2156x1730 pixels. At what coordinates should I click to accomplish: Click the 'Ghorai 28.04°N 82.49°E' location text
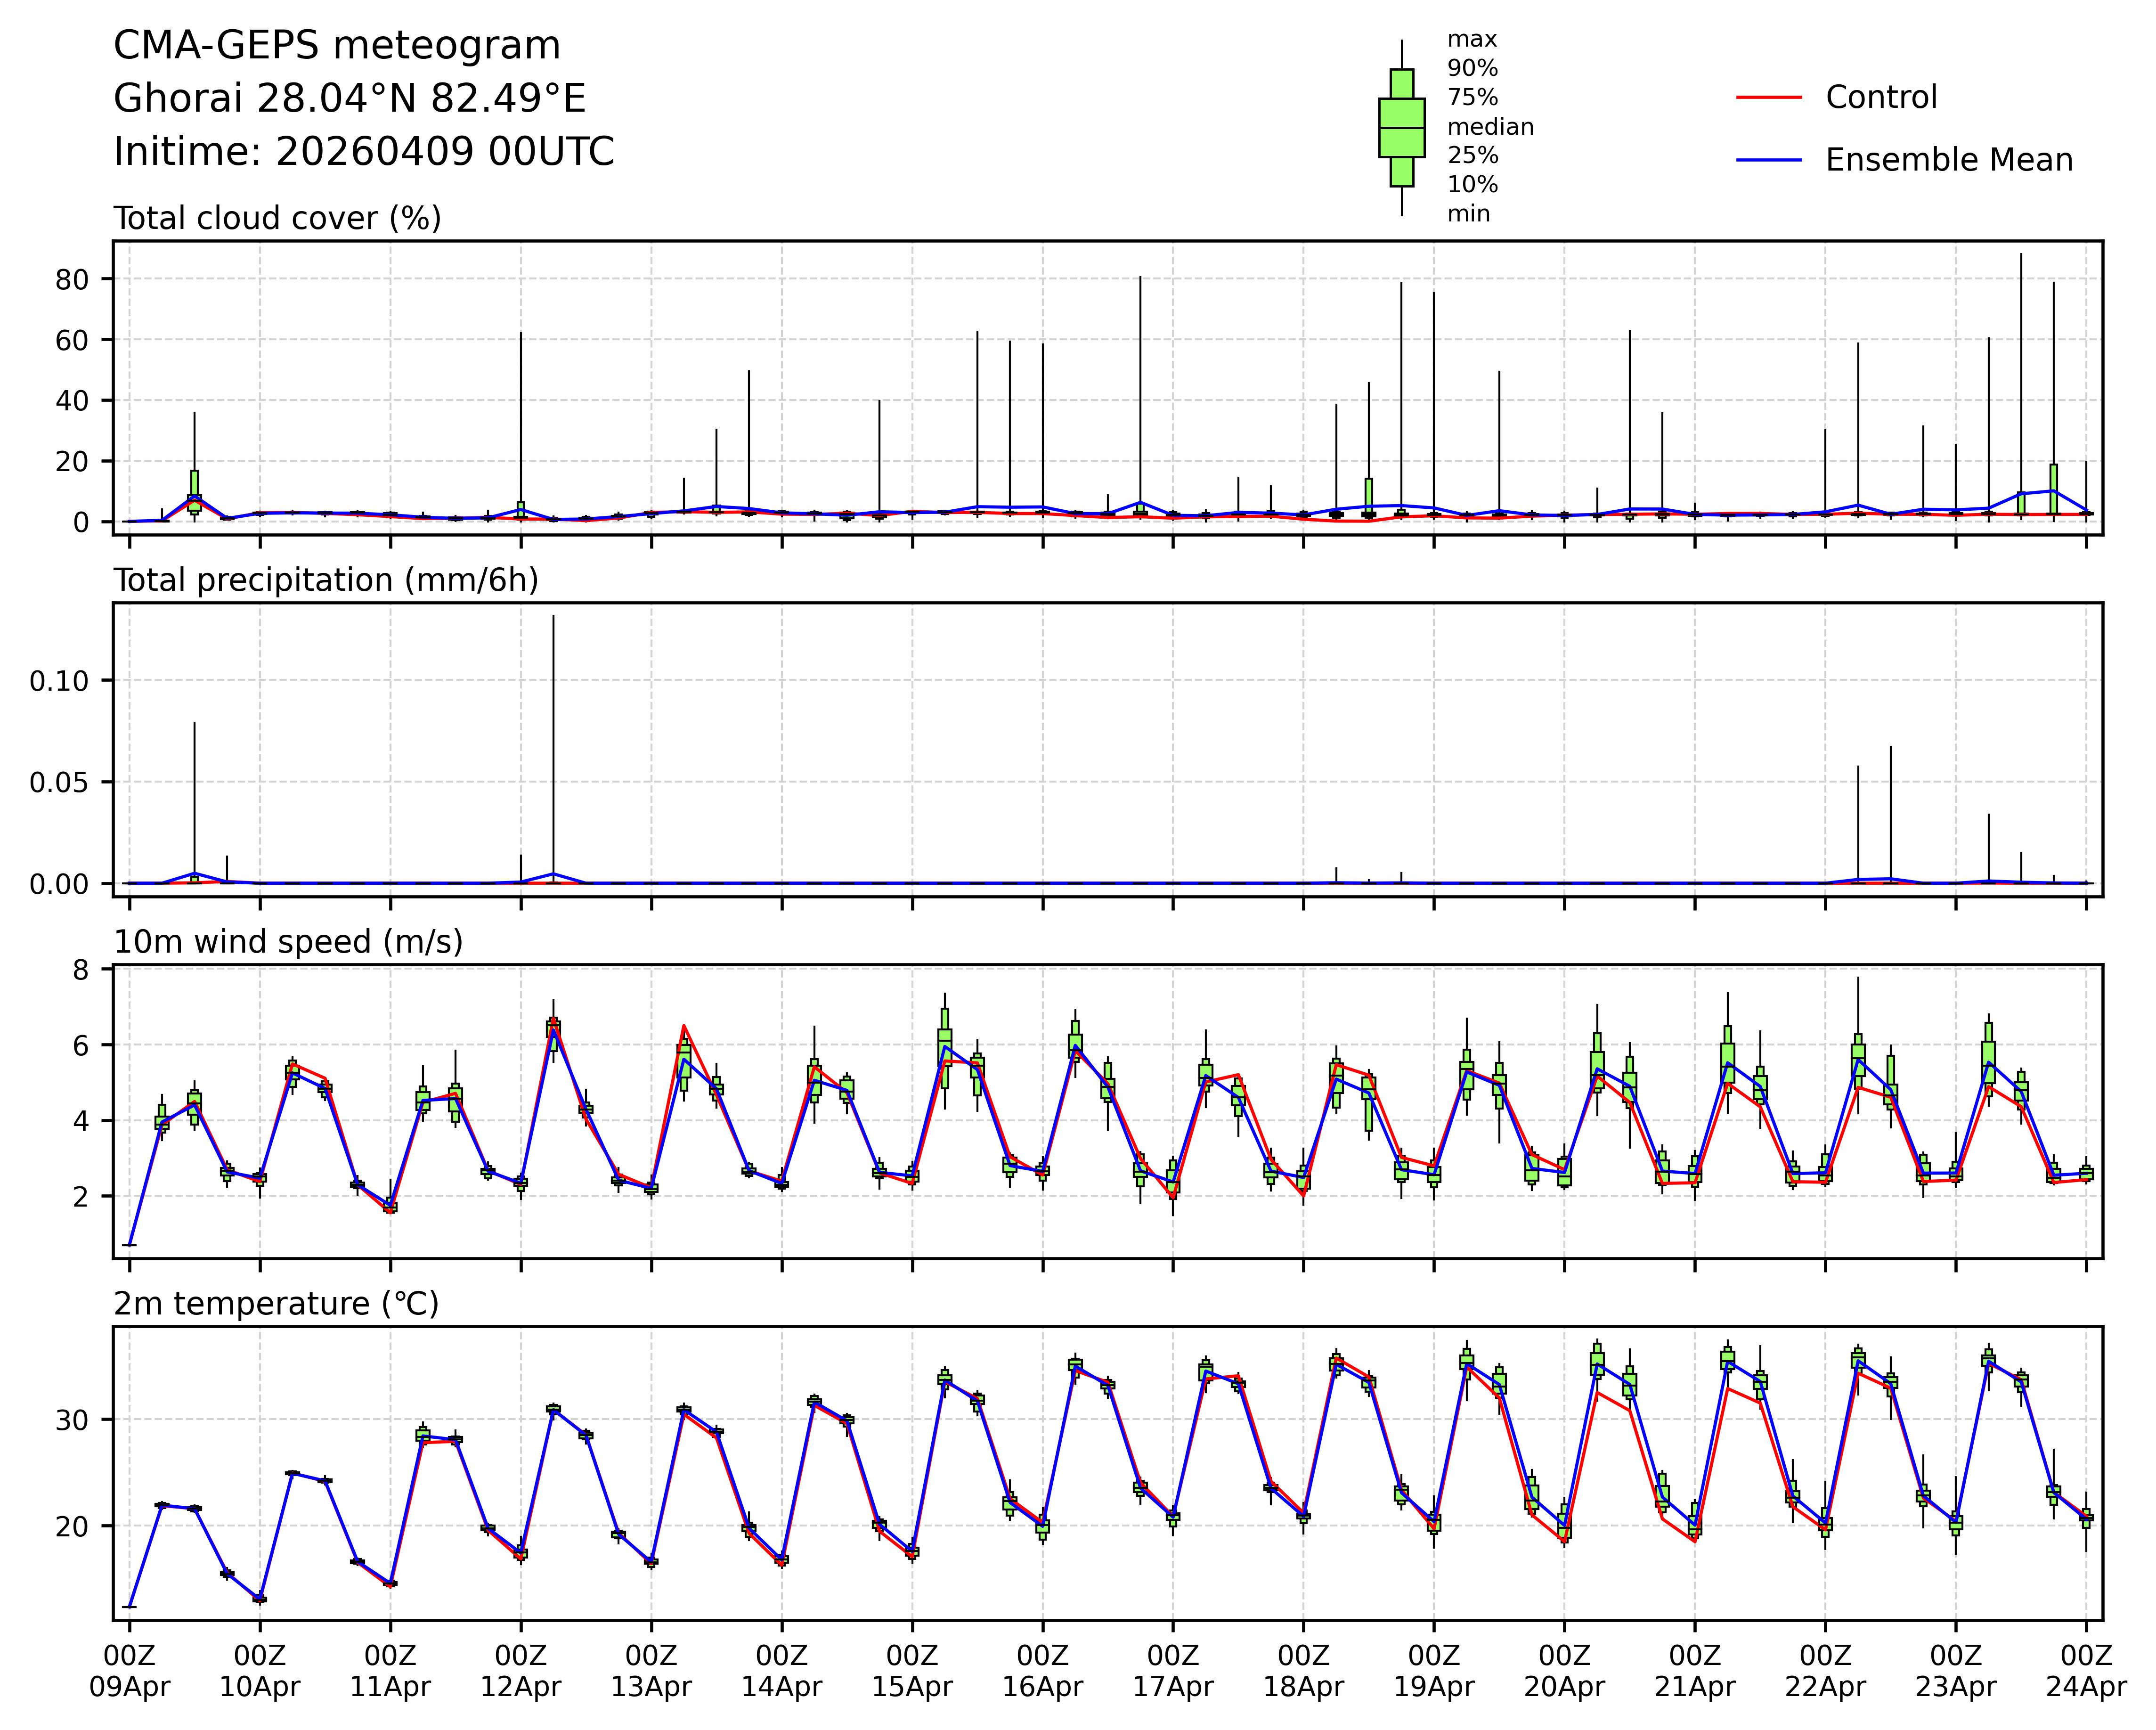[349, 99]
